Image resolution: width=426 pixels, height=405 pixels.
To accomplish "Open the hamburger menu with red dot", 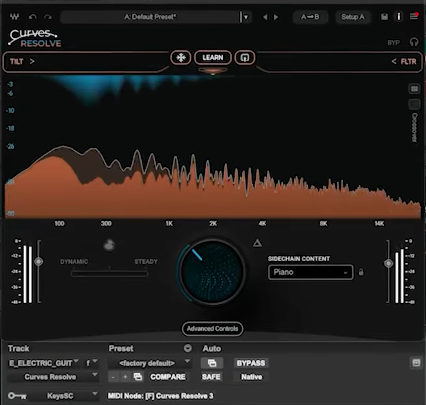I will point(414,16).
